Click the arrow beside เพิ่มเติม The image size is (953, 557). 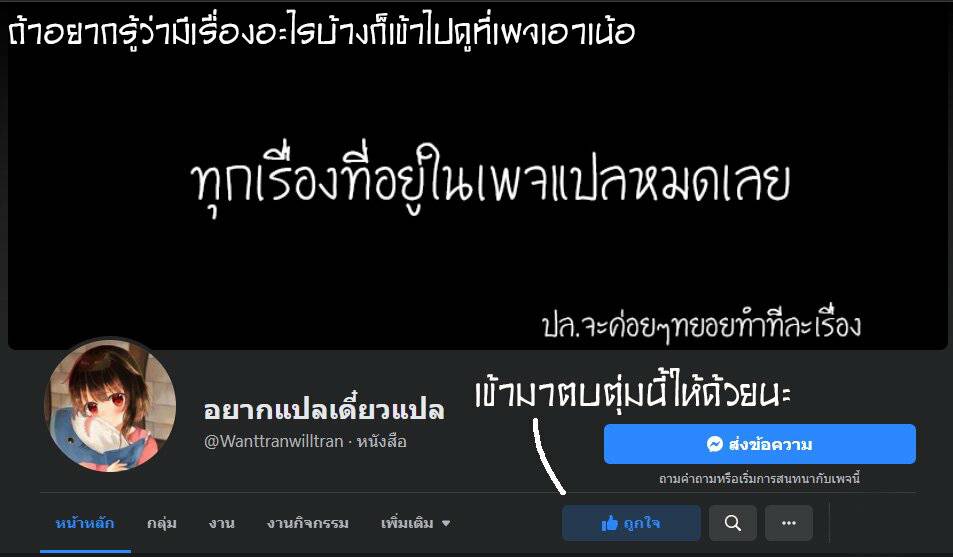[x=446, y=523]
